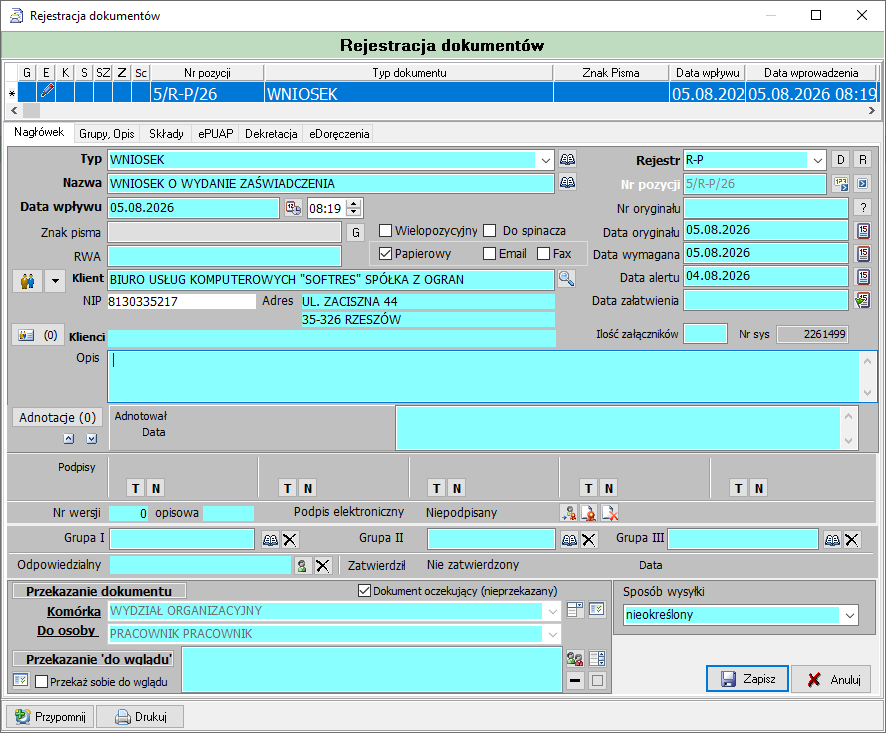Viewport: 886px width, 733px height.
Task: Expand the Komórka dropdown
Action: point(552,611)
